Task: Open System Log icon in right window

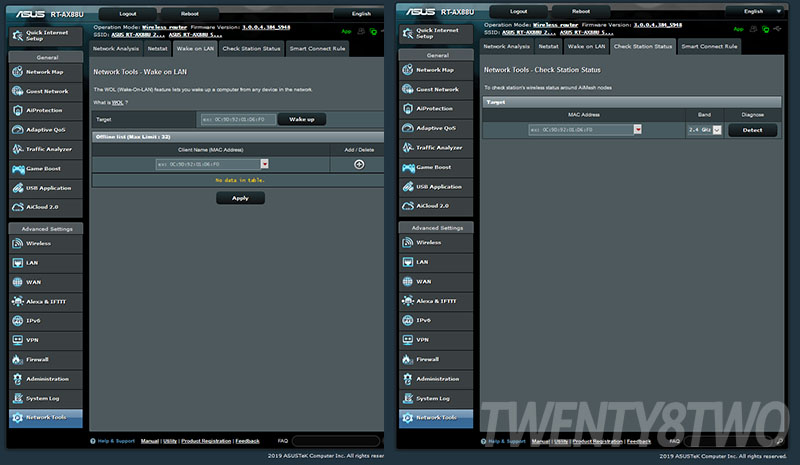Action: (x=408, y=398)
